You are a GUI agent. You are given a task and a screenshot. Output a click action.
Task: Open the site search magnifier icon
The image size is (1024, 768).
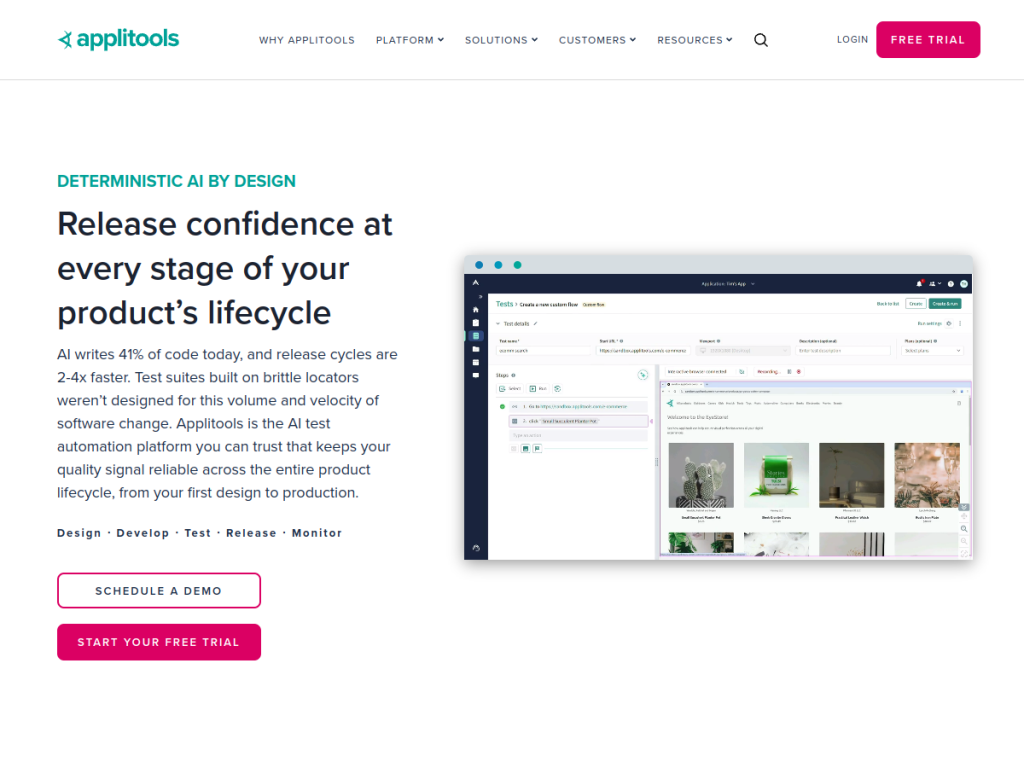tap(761, 40)
